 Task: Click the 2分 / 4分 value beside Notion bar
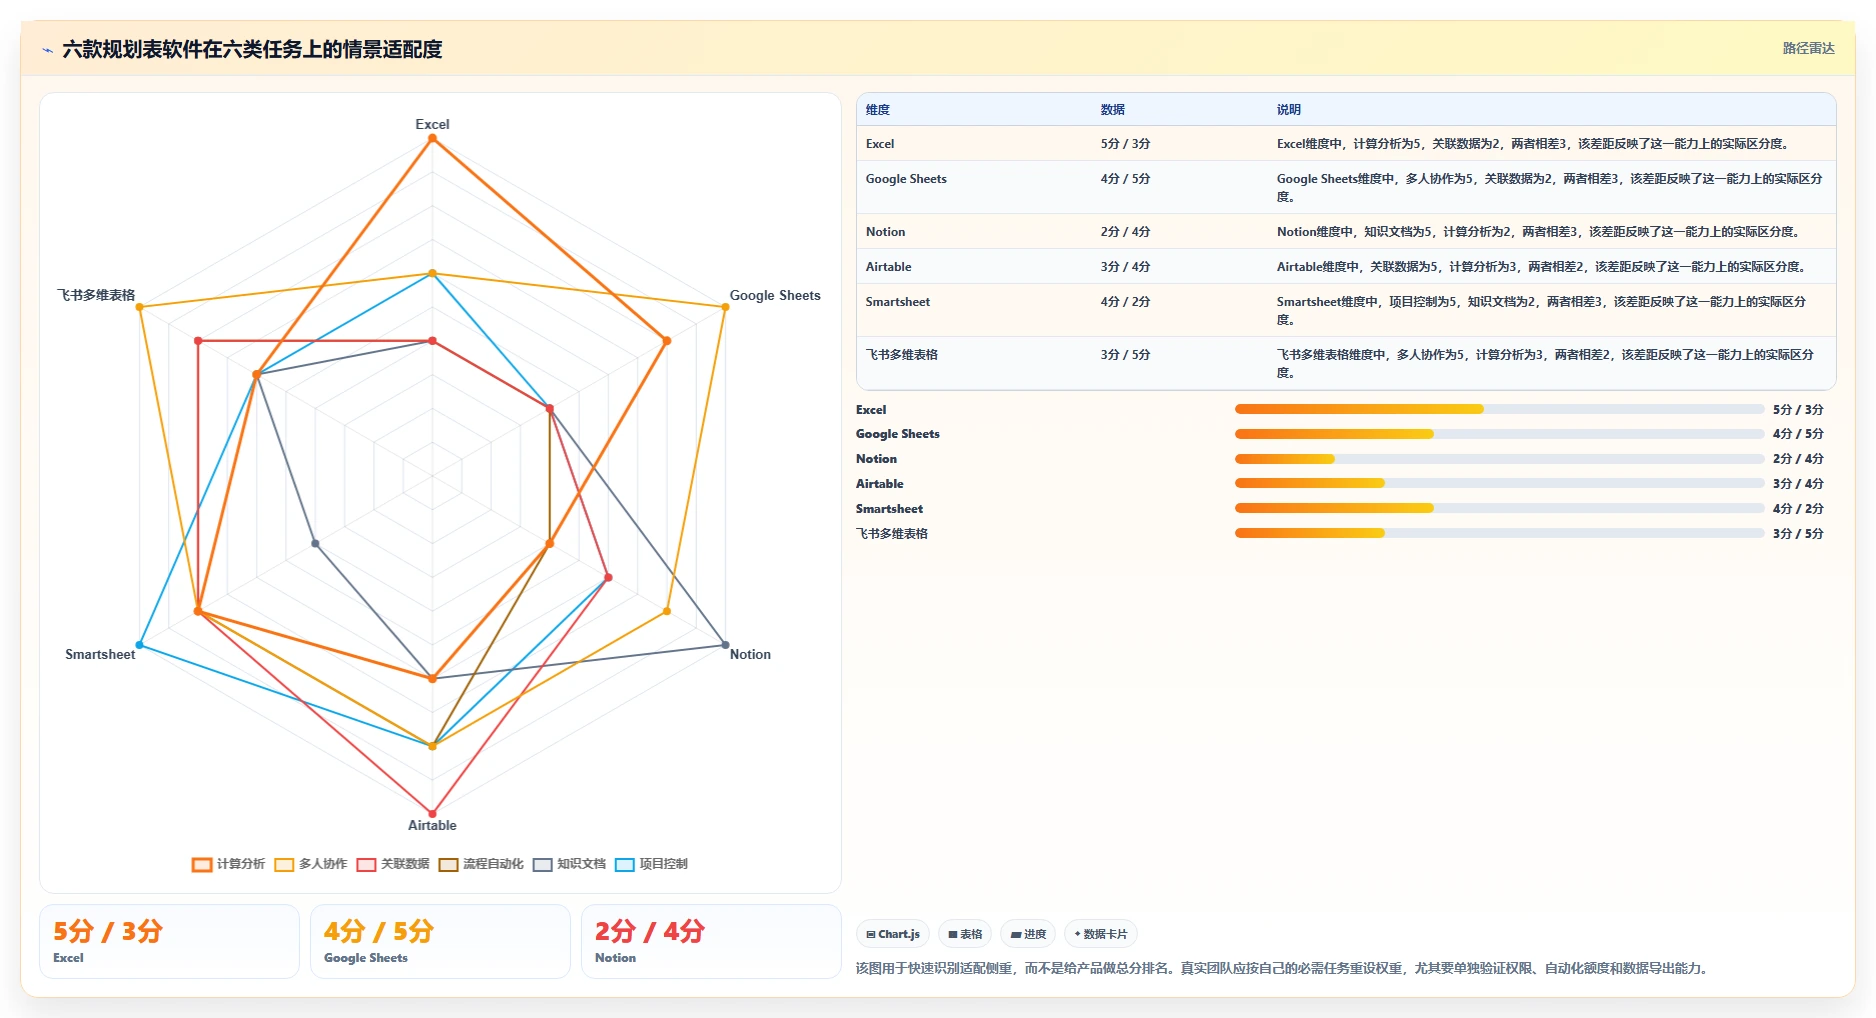pos(1798,459)
